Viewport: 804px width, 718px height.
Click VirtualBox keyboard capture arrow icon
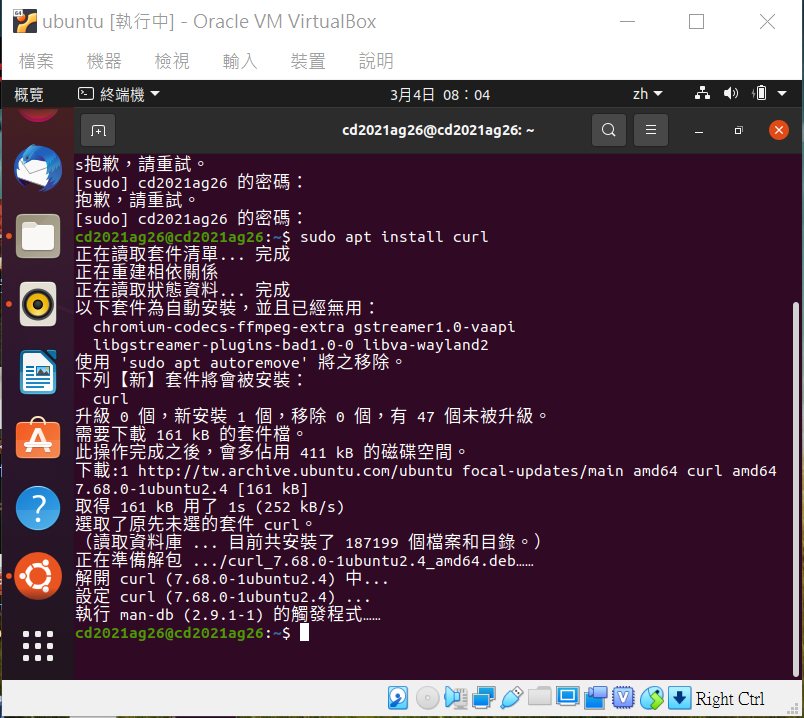pyautogui.click(x=679, y=698)
